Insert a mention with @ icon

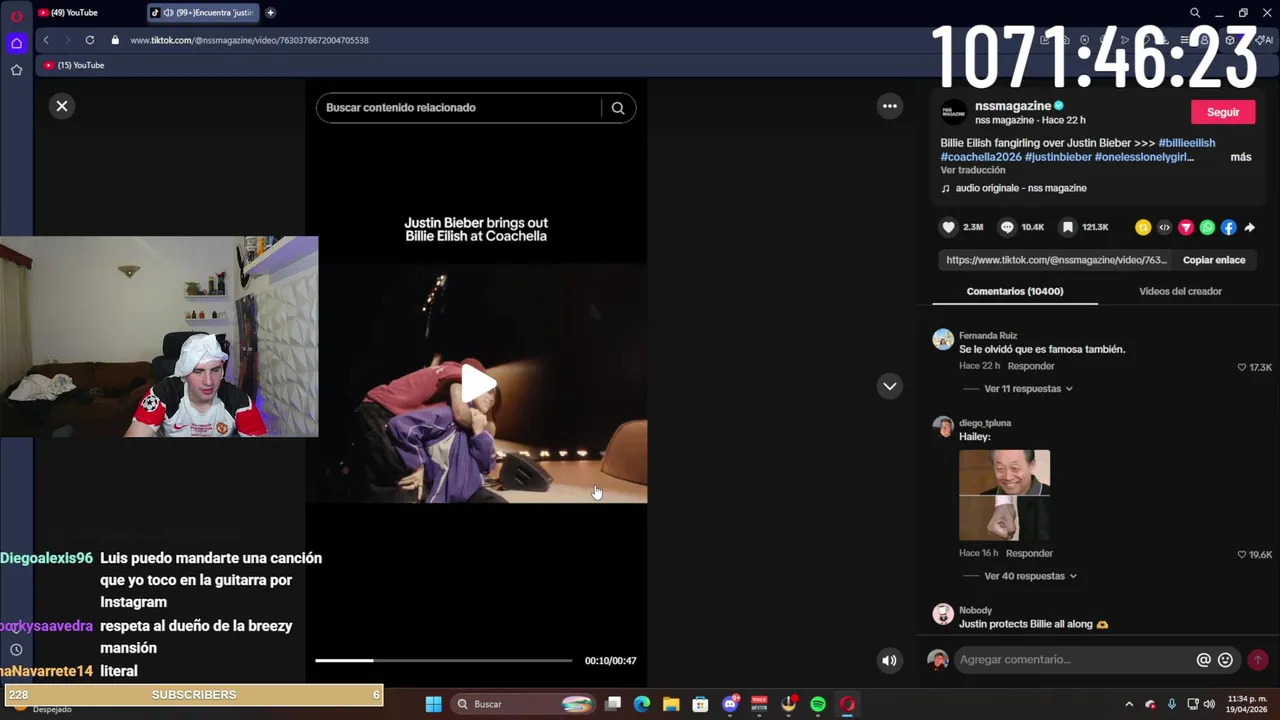tap(1203, 660)
